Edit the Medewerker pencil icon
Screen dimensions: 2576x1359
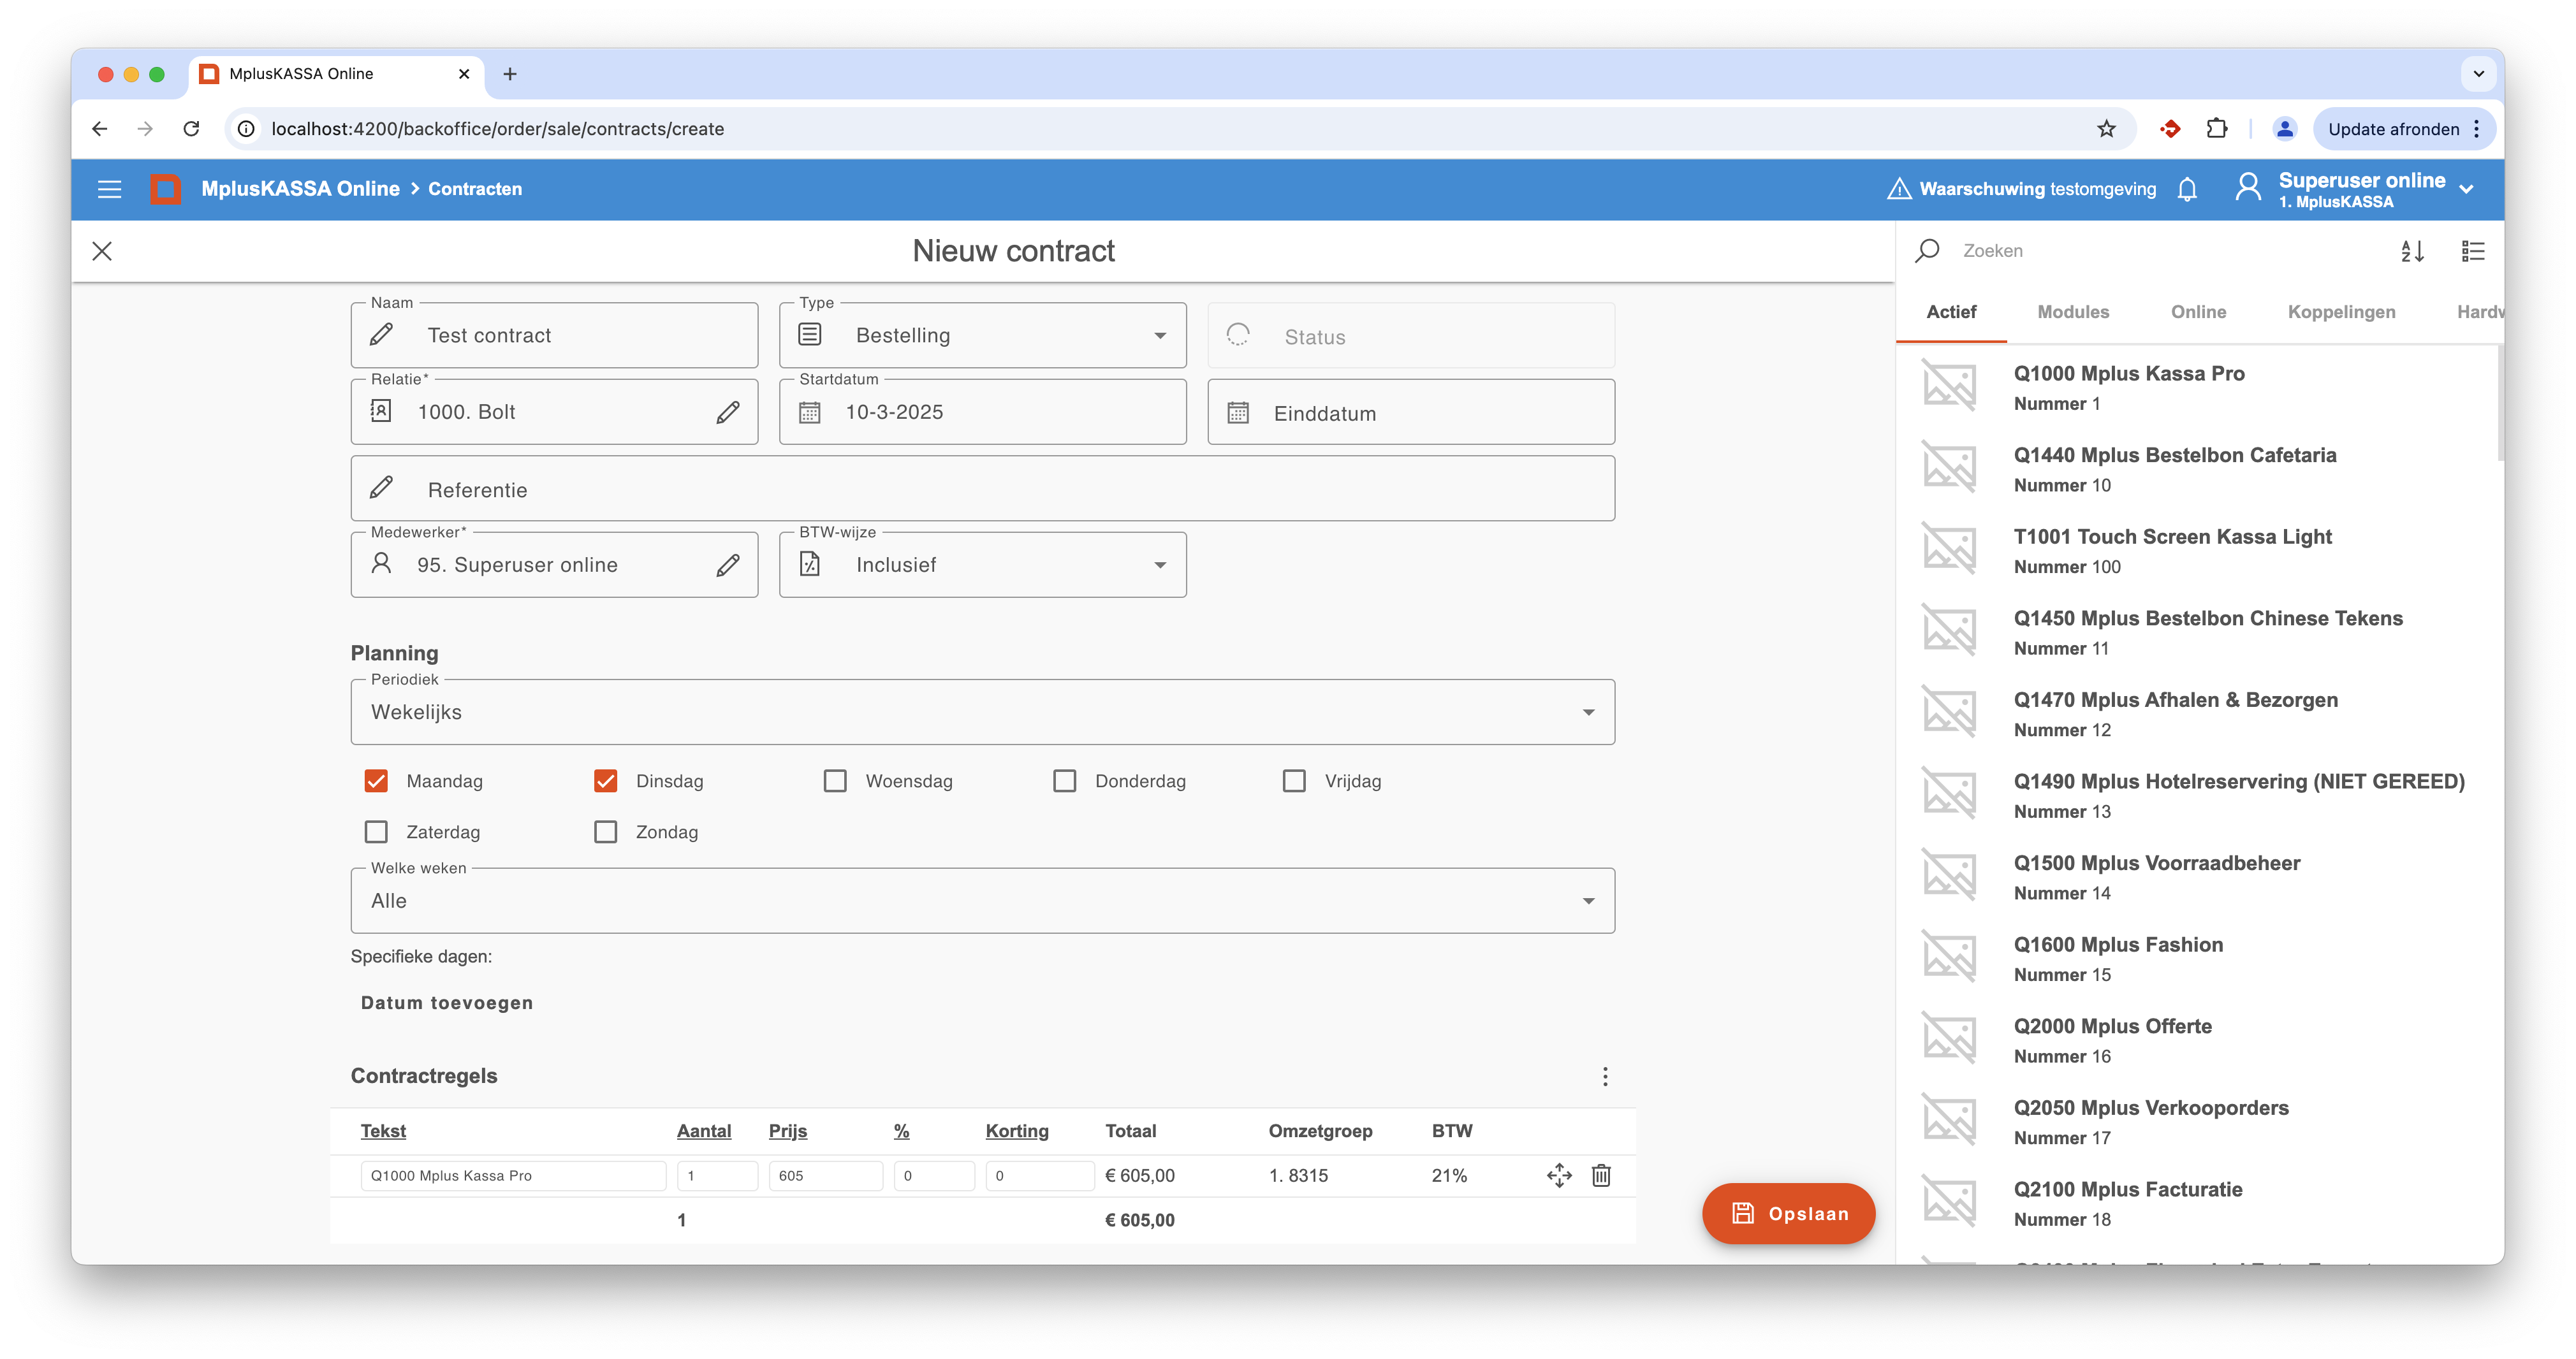tap(728, 565)
